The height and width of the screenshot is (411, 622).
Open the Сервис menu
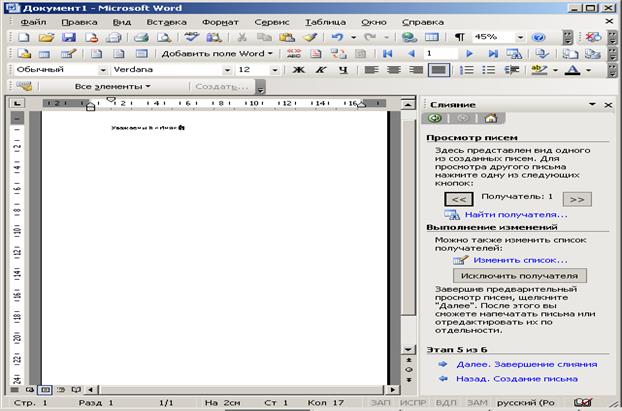tap(272, 22)
